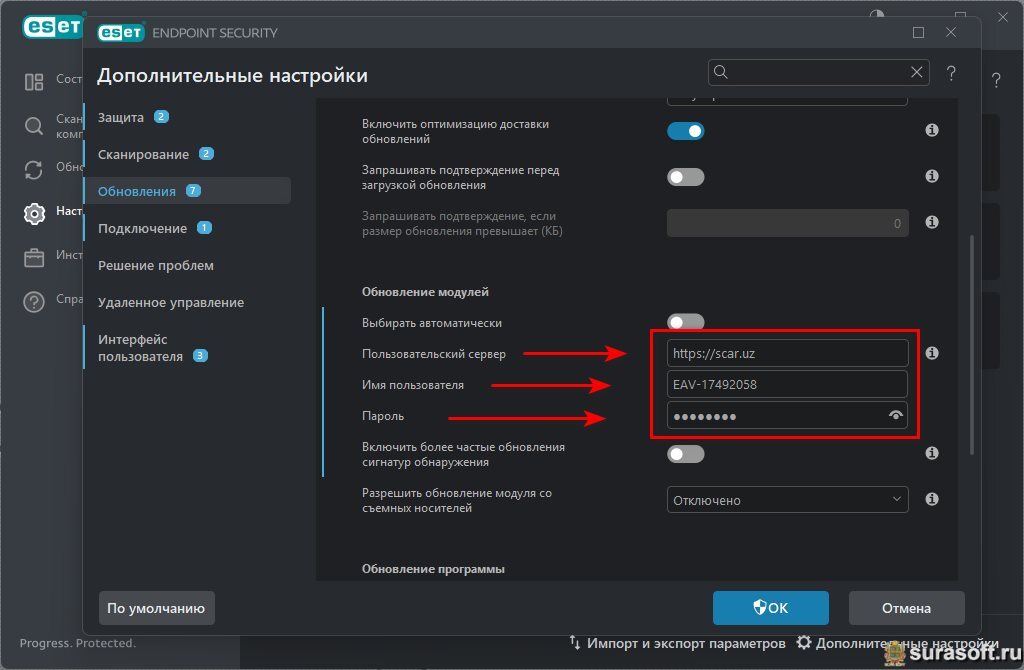Open computer scan icon in main sidebar
1024x670 pixels.
[x=34, y=125]
